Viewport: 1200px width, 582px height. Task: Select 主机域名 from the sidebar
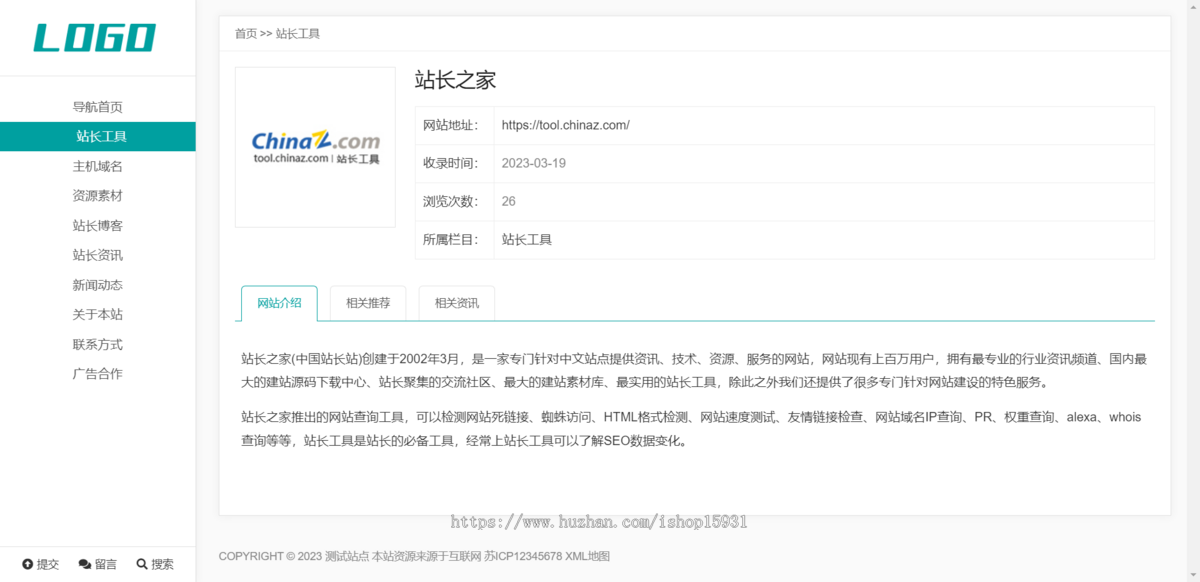[97, 166]
